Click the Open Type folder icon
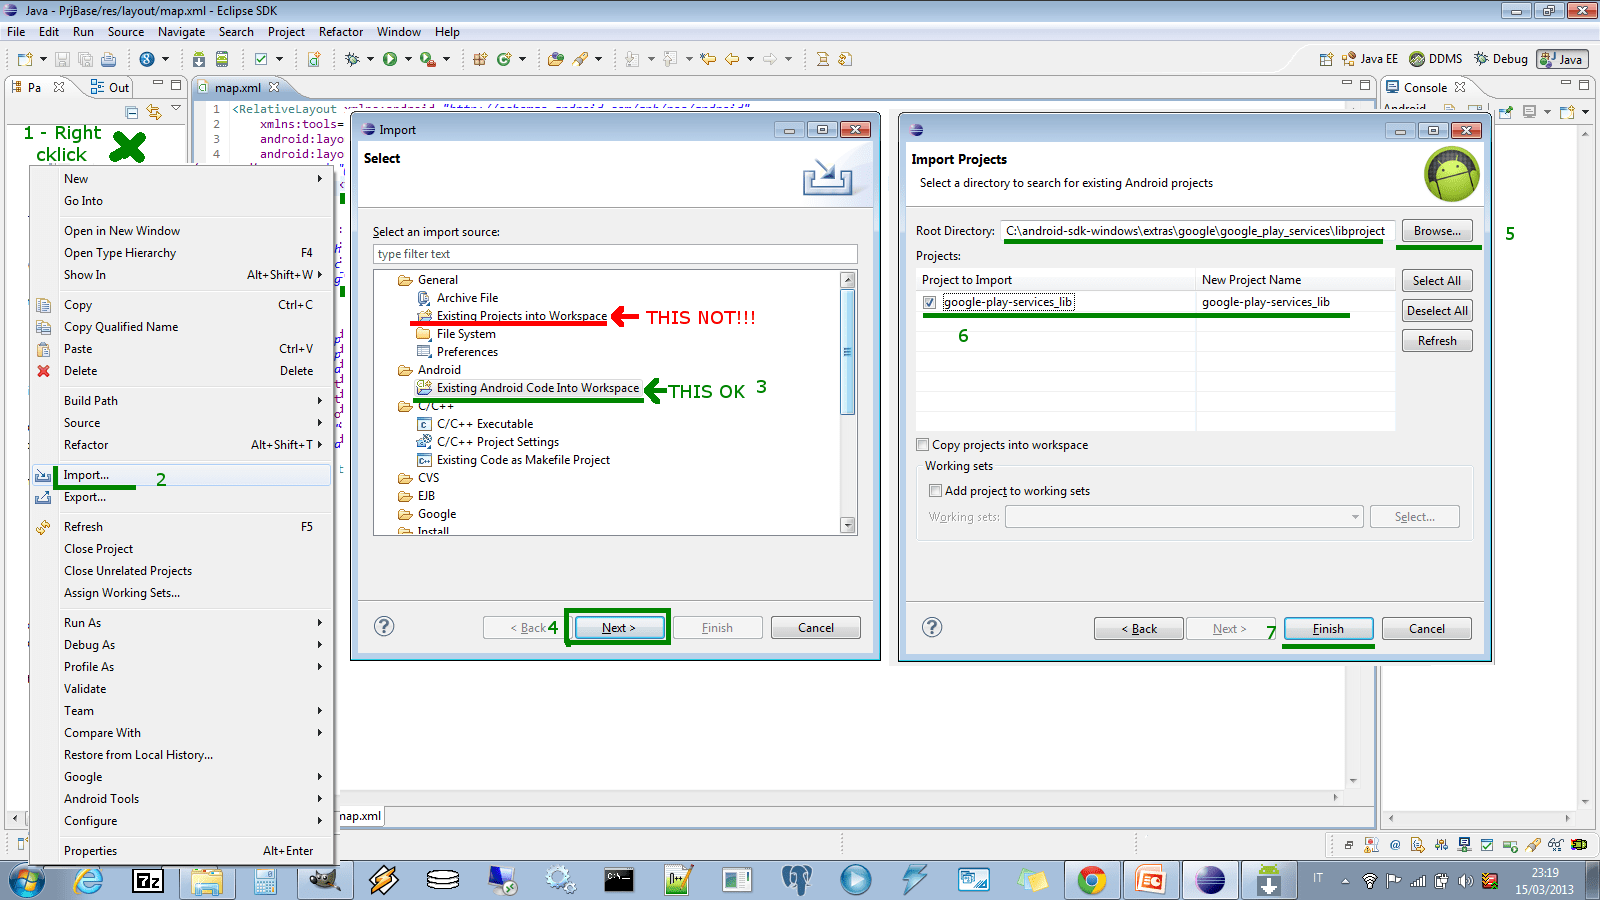 (556, 59)
